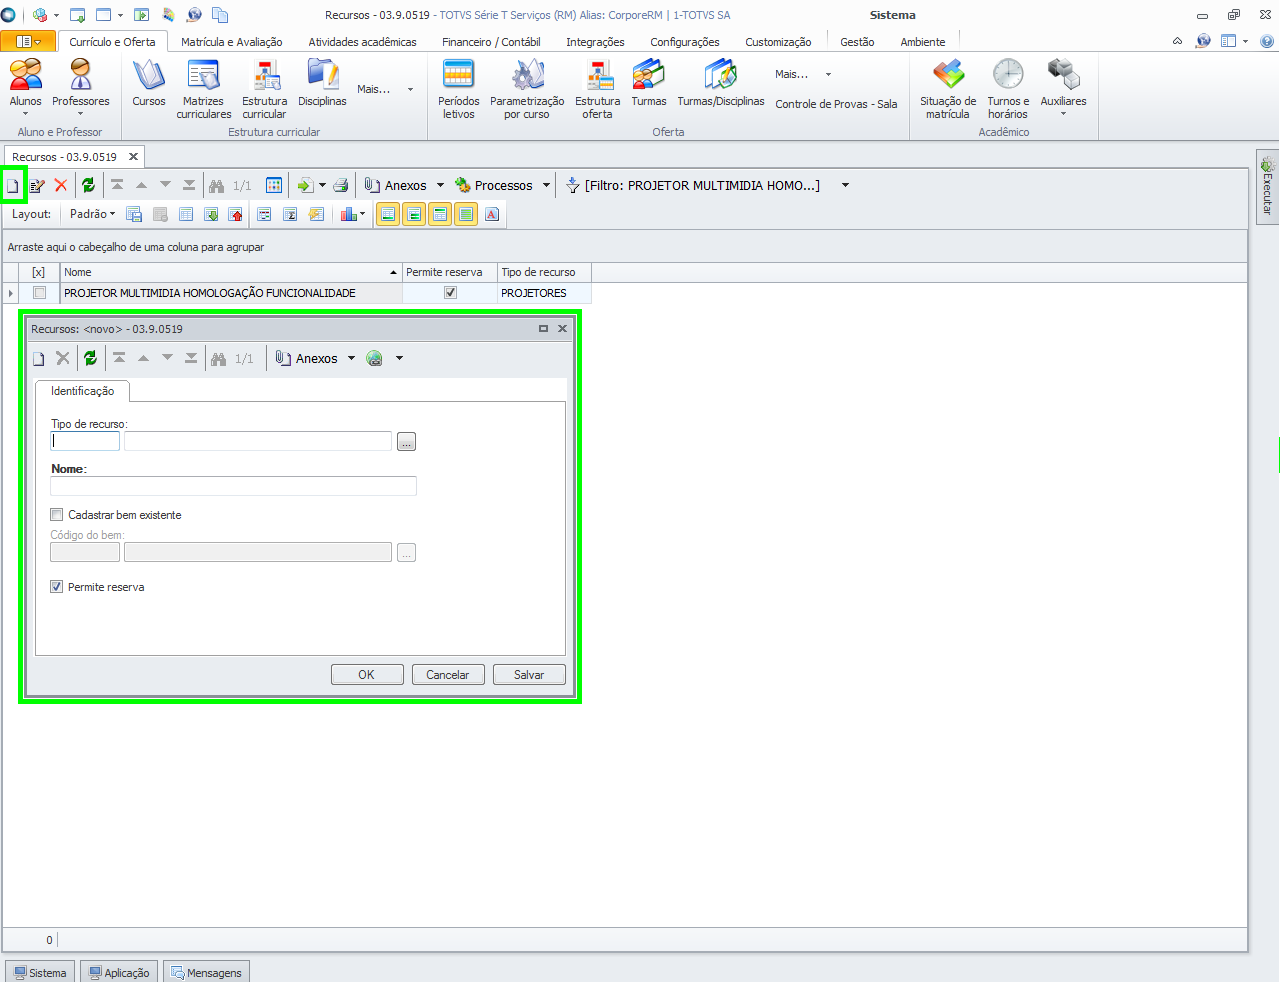Click the Tipo de recurso code field
Viewport: 1280px width, 982px height.
[85, 441]
